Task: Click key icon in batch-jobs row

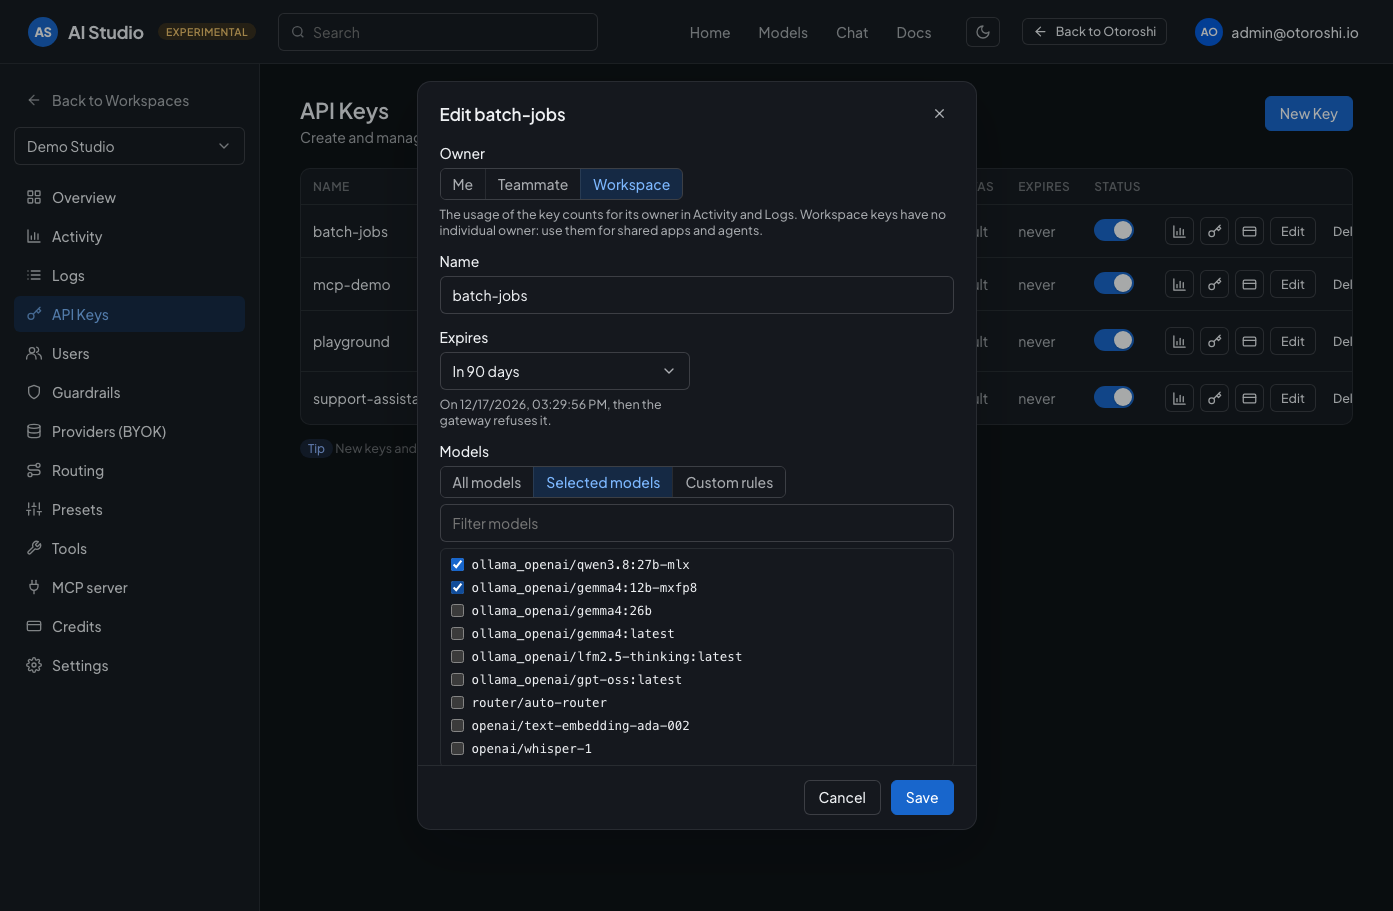Action: 1214,231
